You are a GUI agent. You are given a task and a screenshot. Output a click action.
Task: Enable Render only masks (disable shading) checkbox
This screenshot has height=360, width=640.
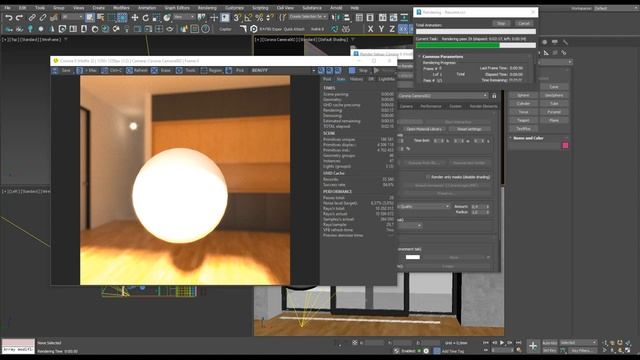[x=428, y=177]
